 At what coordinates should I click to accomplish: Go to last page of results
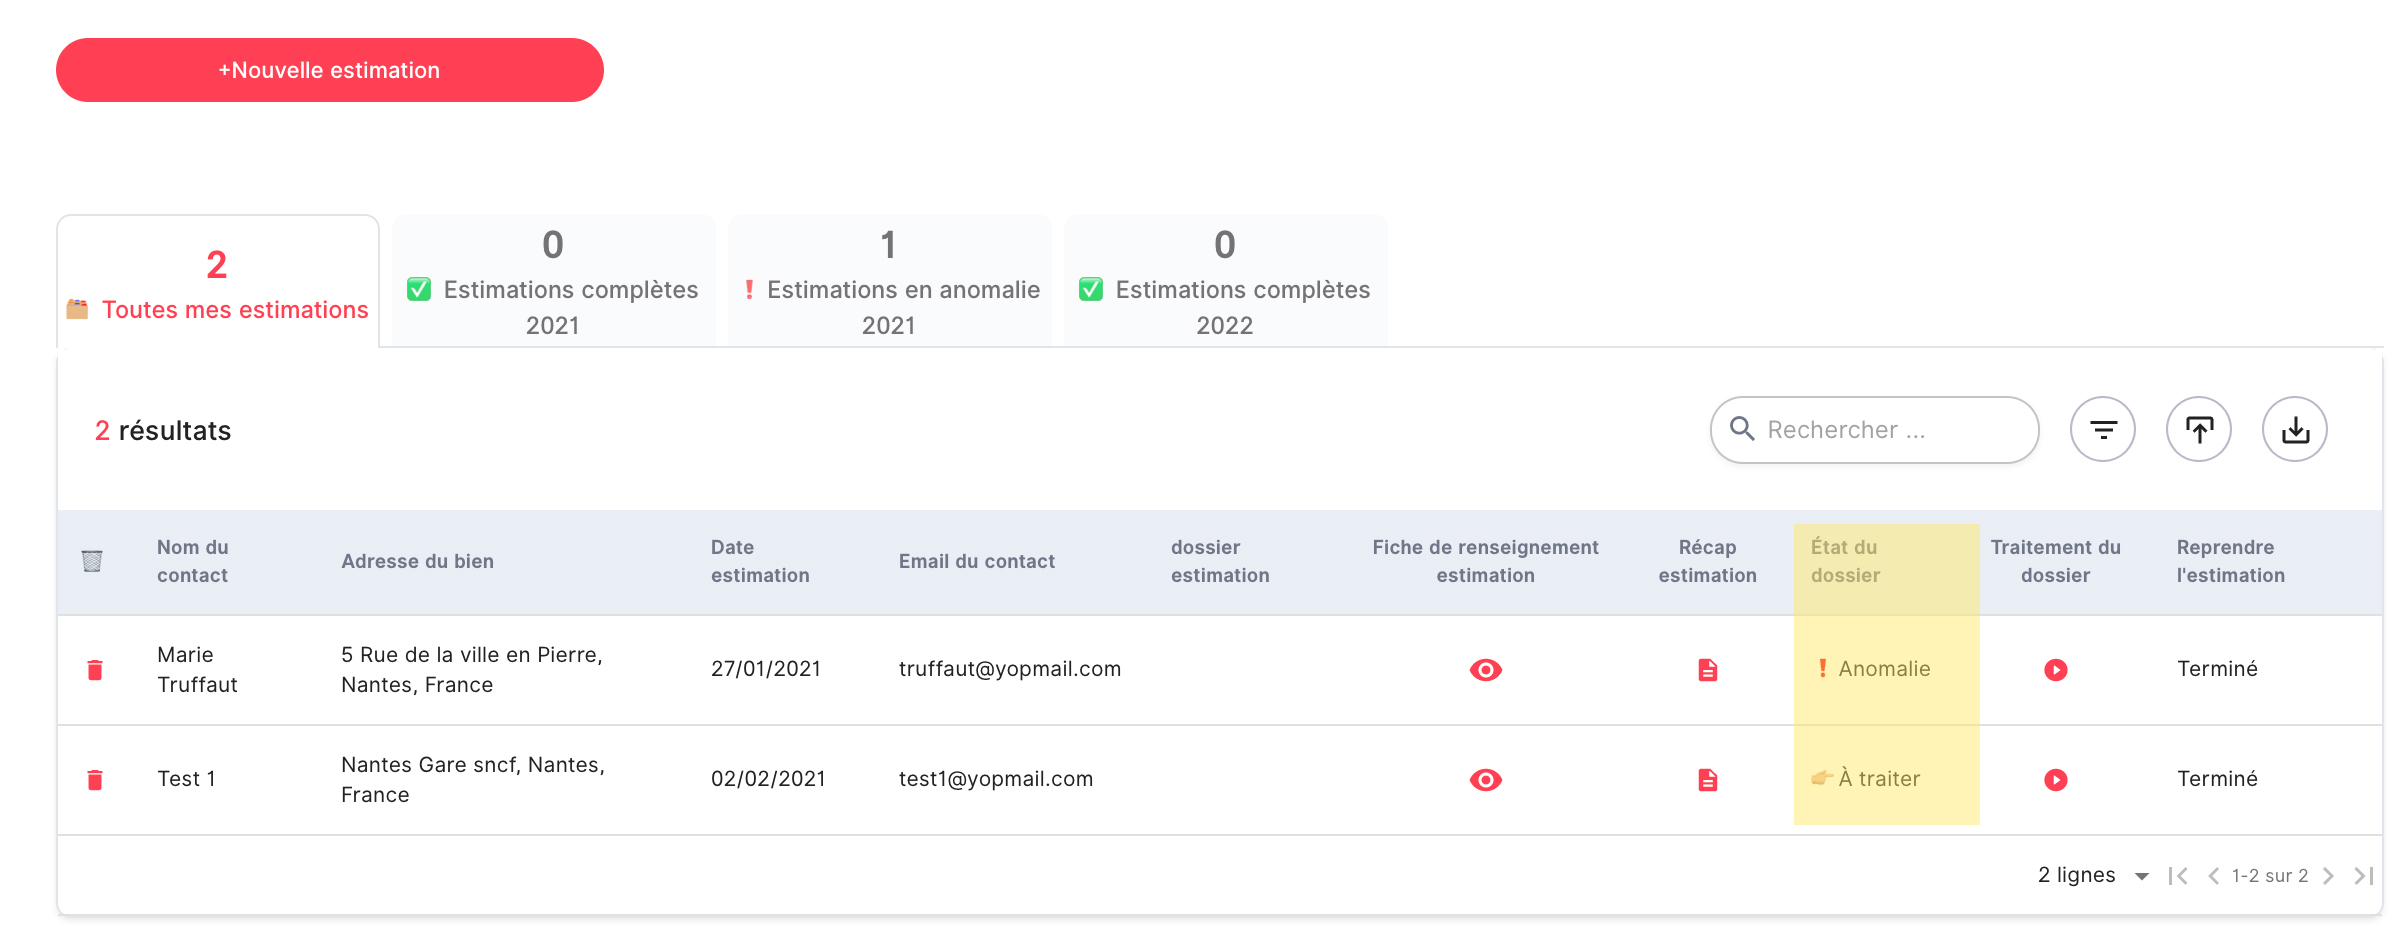pos(2364,876)
